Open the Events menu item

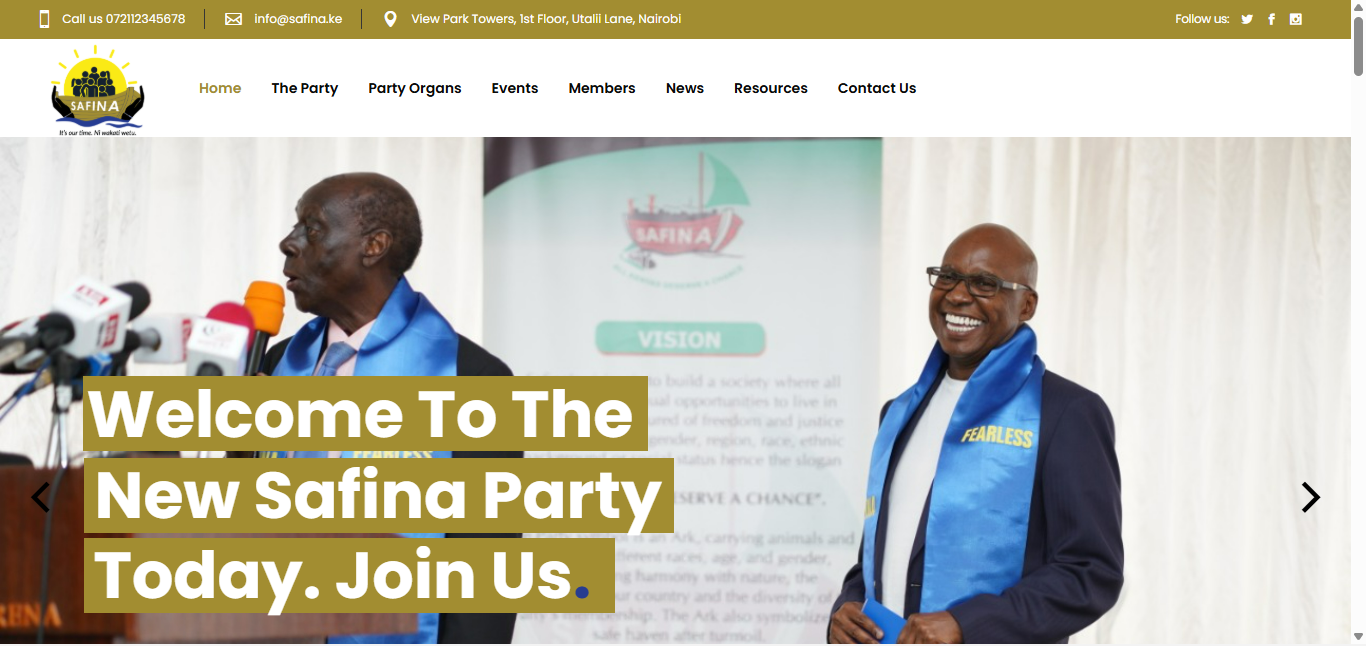click(515, 88)
